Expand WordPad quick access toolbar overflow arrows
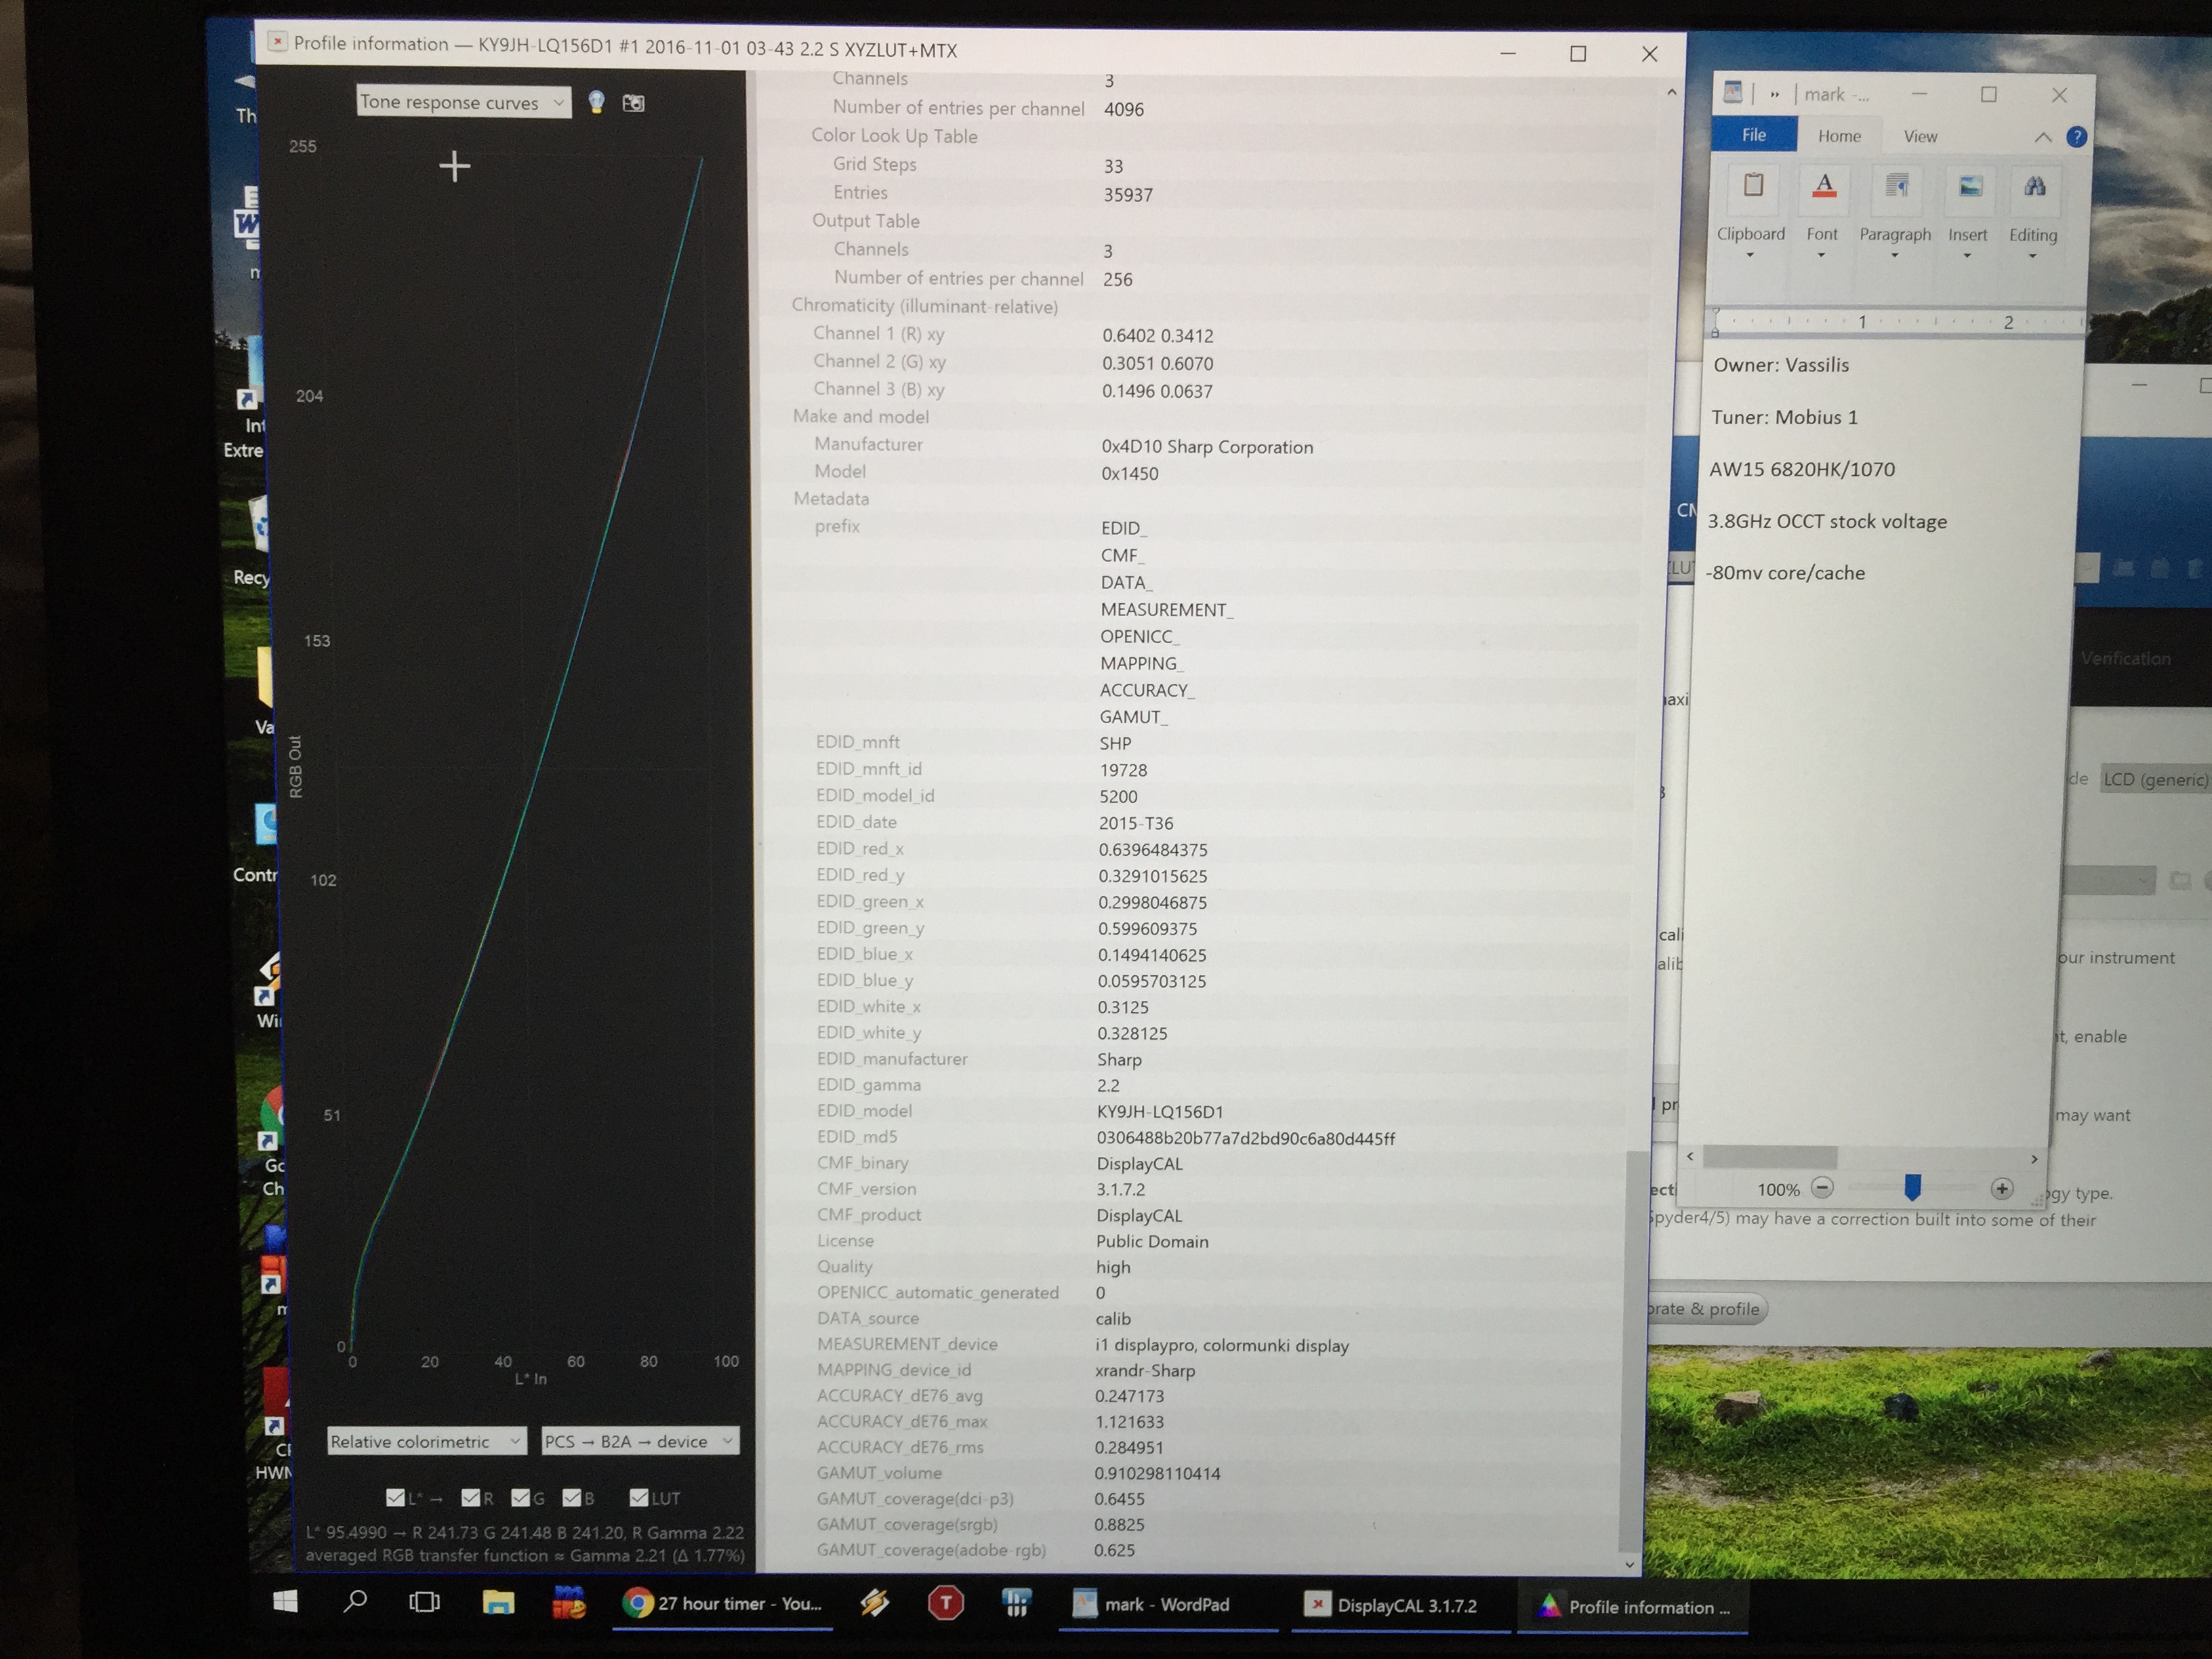Image resolution: width=2212 pixels, height=1659 pixels. [1775, 94]
